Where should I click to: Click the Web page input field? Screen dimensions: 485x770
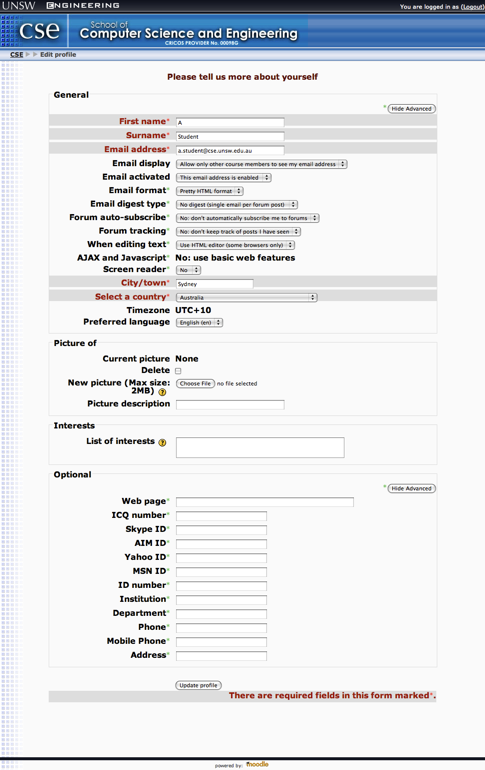[x=265, y=502]
